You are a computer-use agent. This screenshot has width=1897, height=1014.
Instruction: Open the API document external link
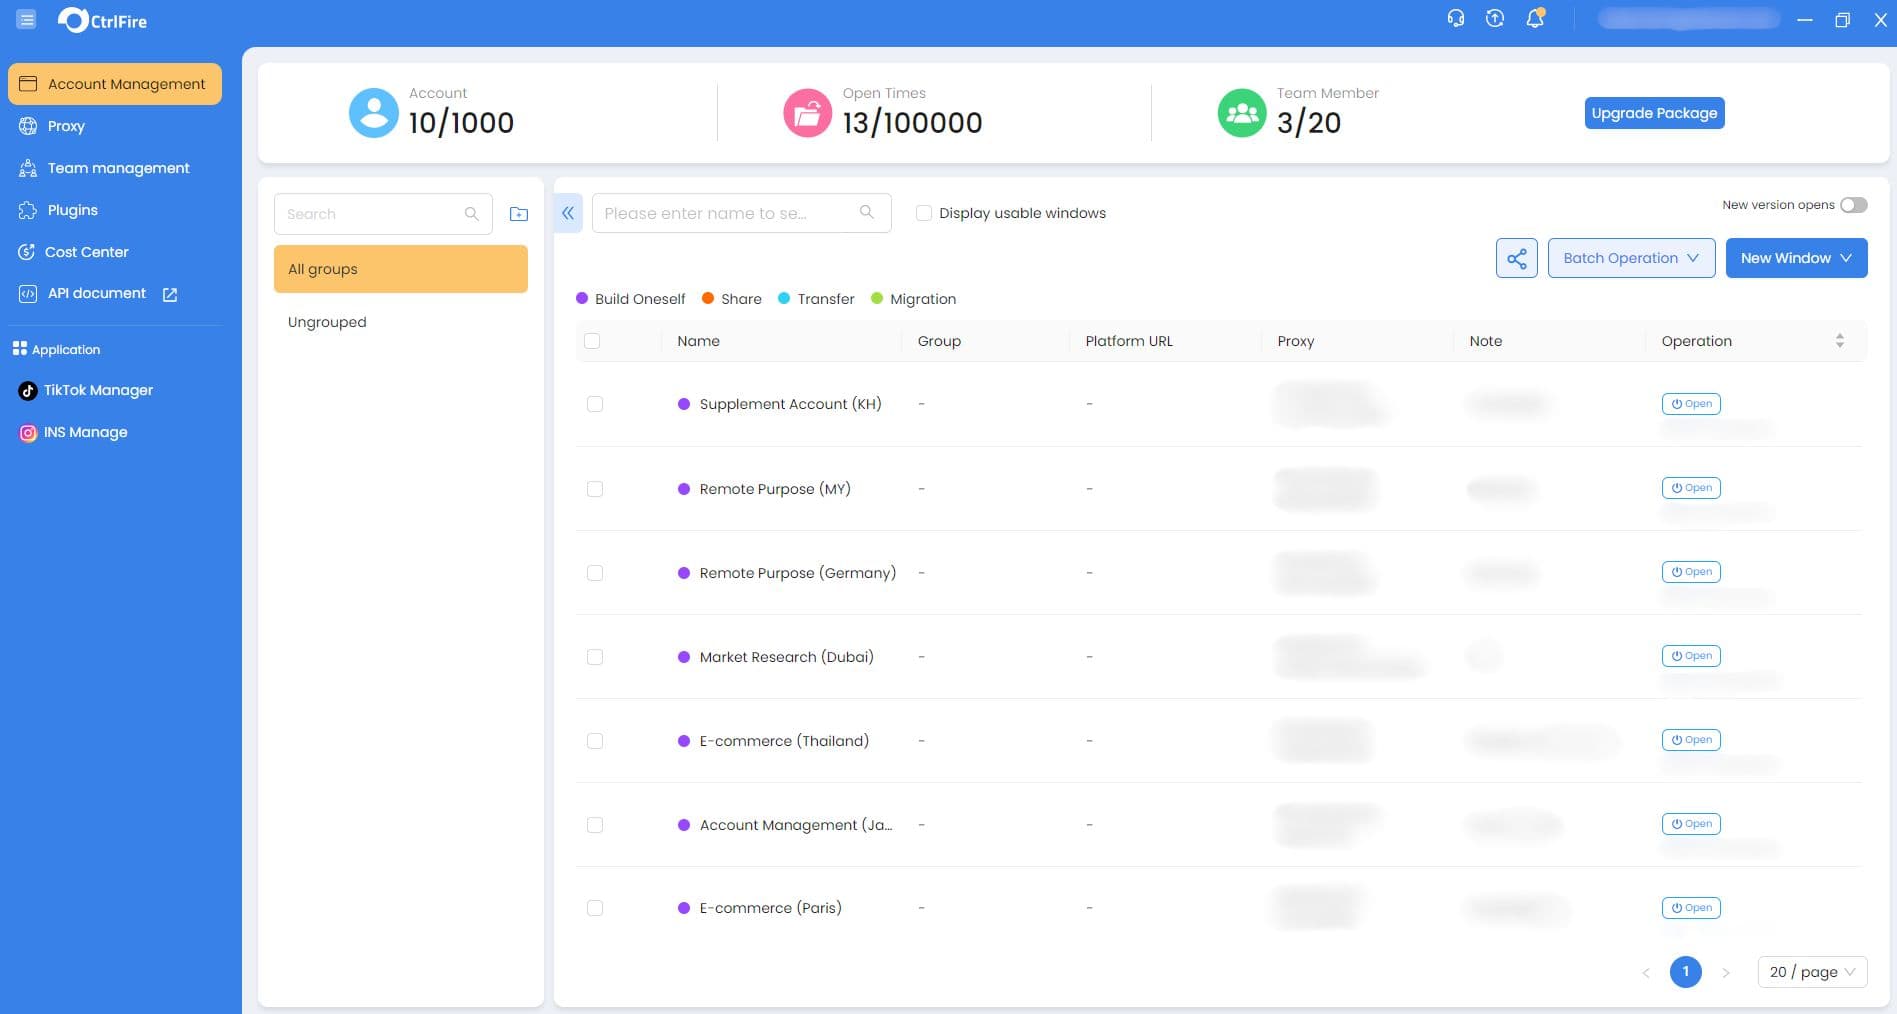[168, 294]
